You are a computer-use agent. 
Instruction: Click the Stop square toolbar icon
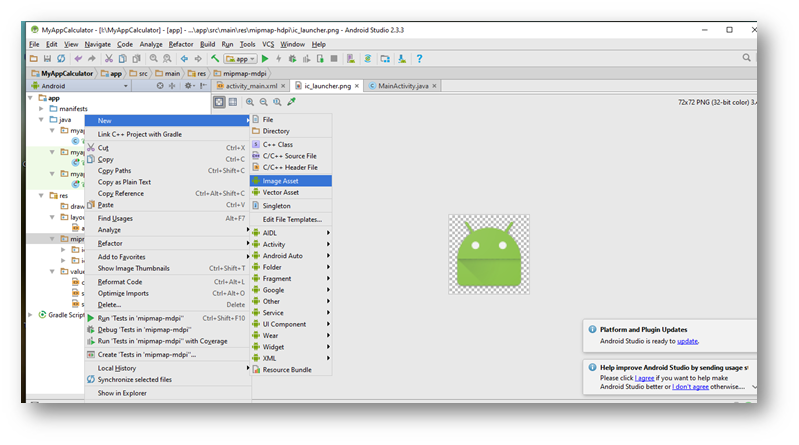tap(334, 59)
